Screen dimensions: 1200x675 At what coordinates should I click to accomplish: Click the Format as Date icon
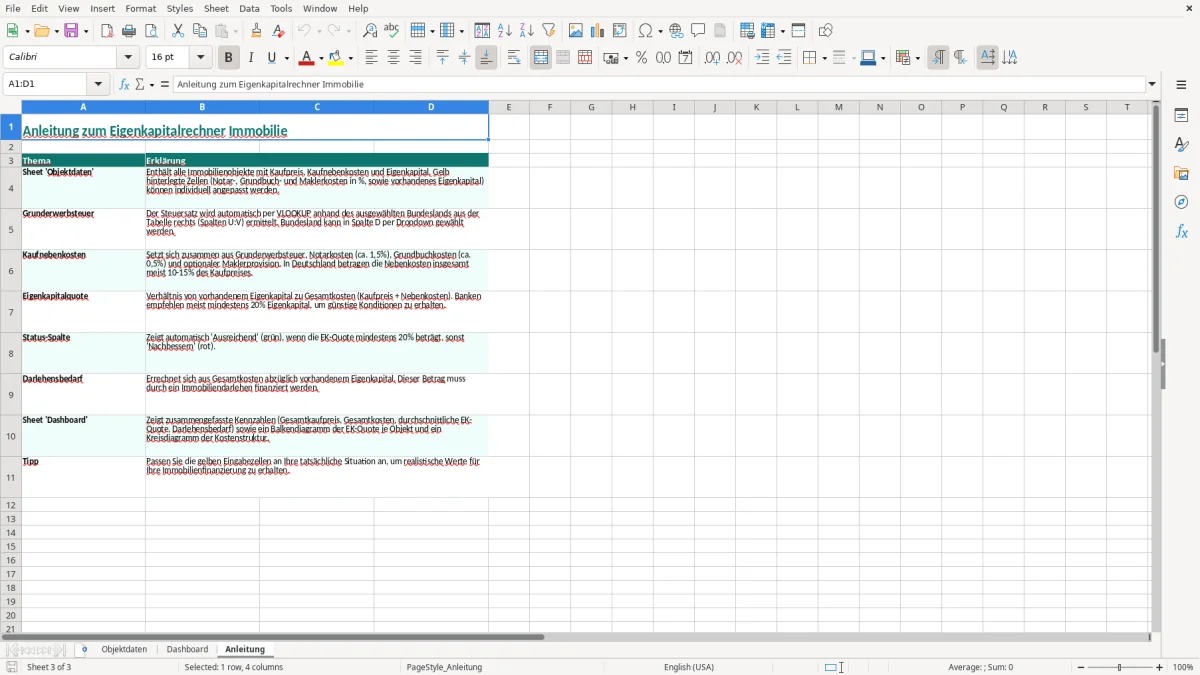pos(685,58)
